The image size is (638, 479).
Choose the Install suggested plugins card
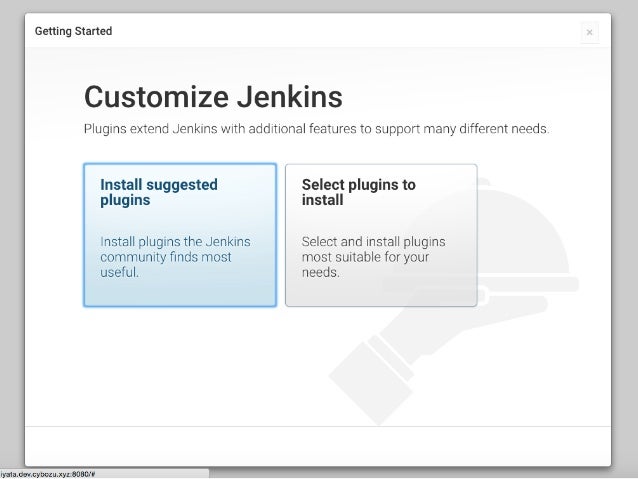[180, 235]
